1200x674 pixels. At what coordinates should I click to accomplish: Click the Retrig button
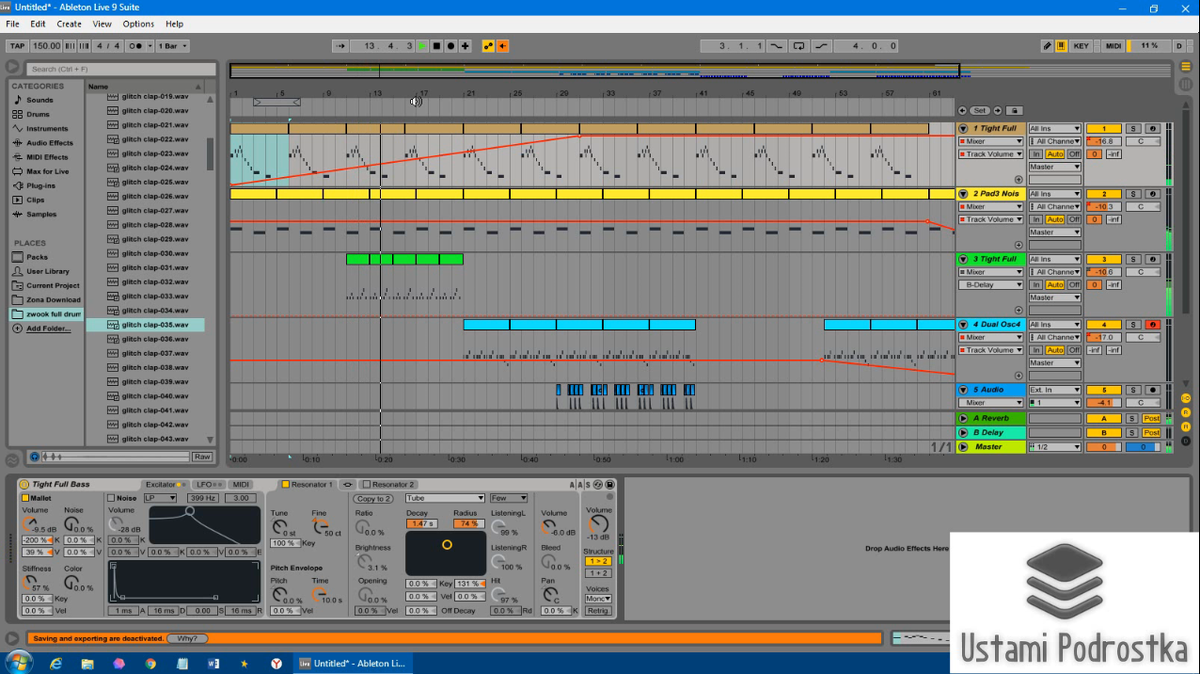(x=597, y=610)
